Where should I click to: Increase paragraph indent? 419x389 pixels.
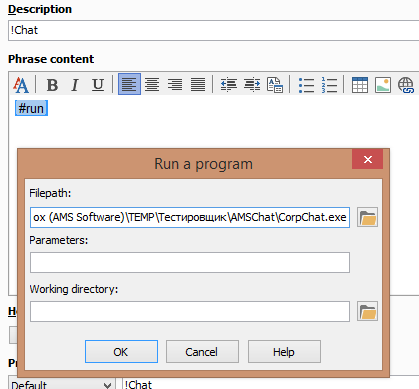(x=252, y=84)
